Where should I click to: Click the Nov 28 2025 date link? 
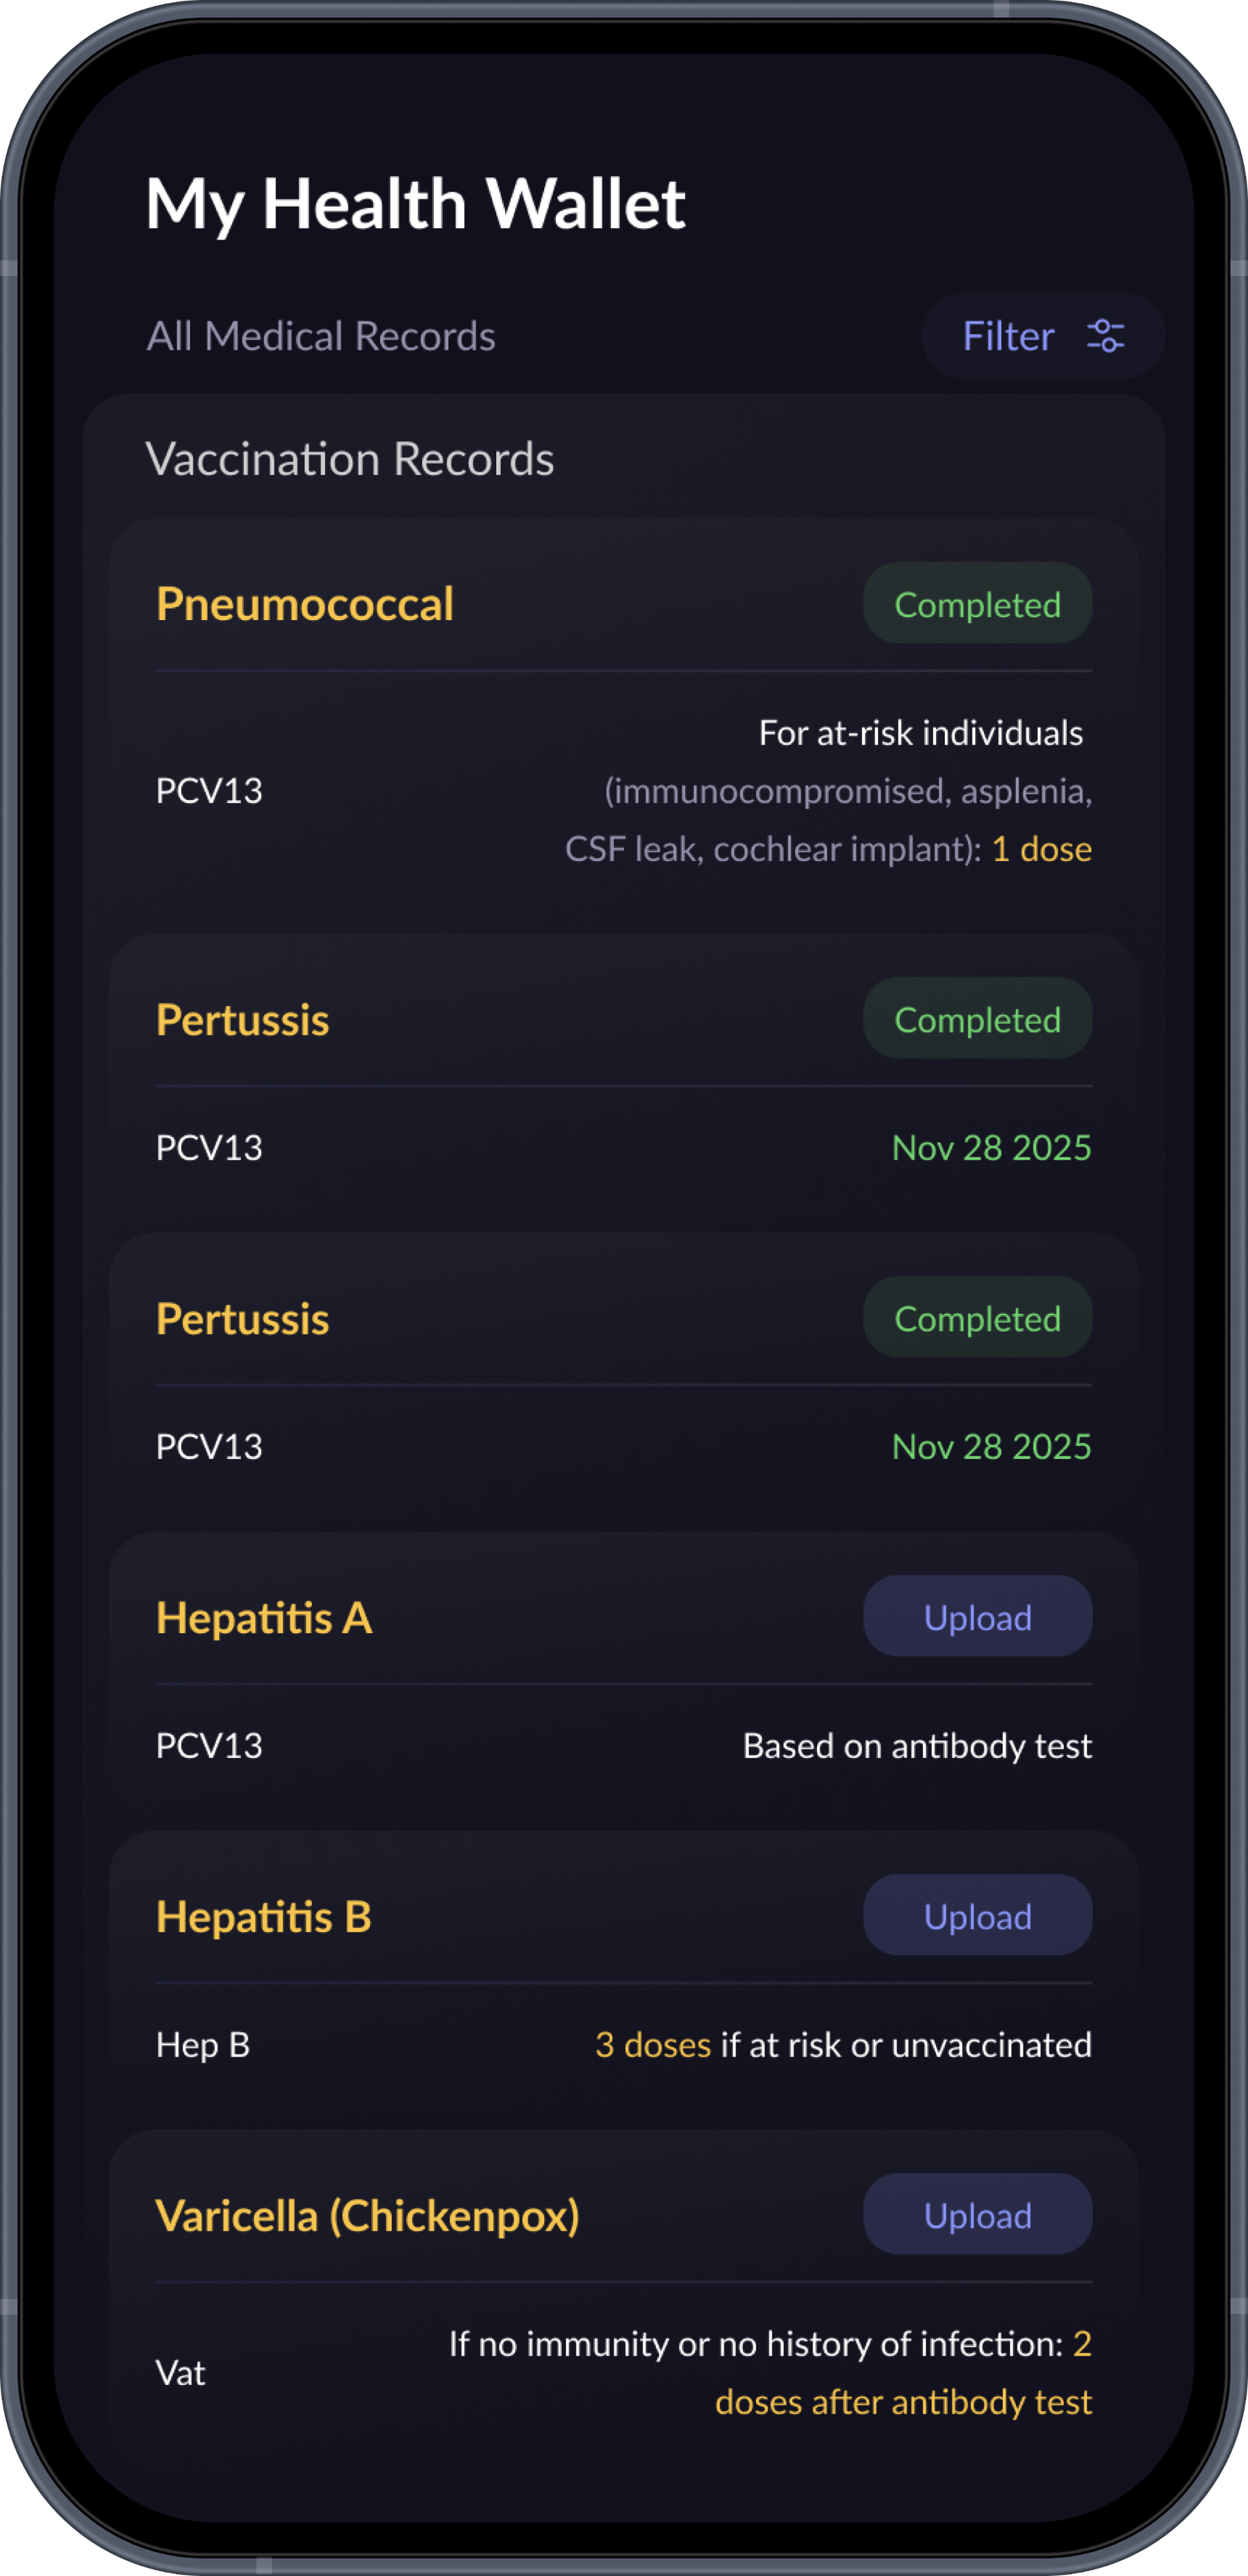990,1147
